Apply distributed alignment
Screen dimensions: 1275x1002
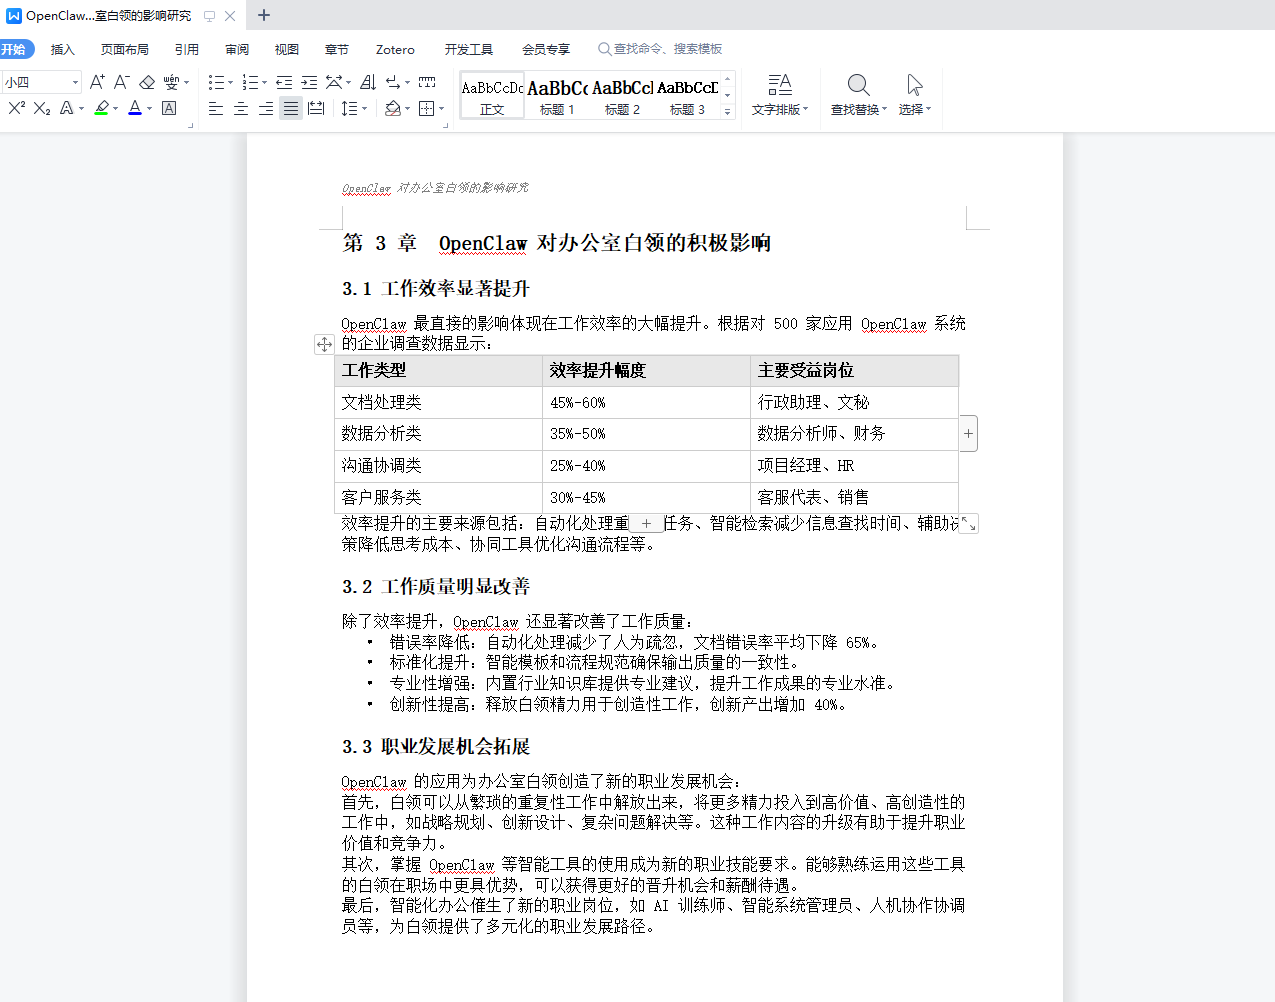pos(316,108)
